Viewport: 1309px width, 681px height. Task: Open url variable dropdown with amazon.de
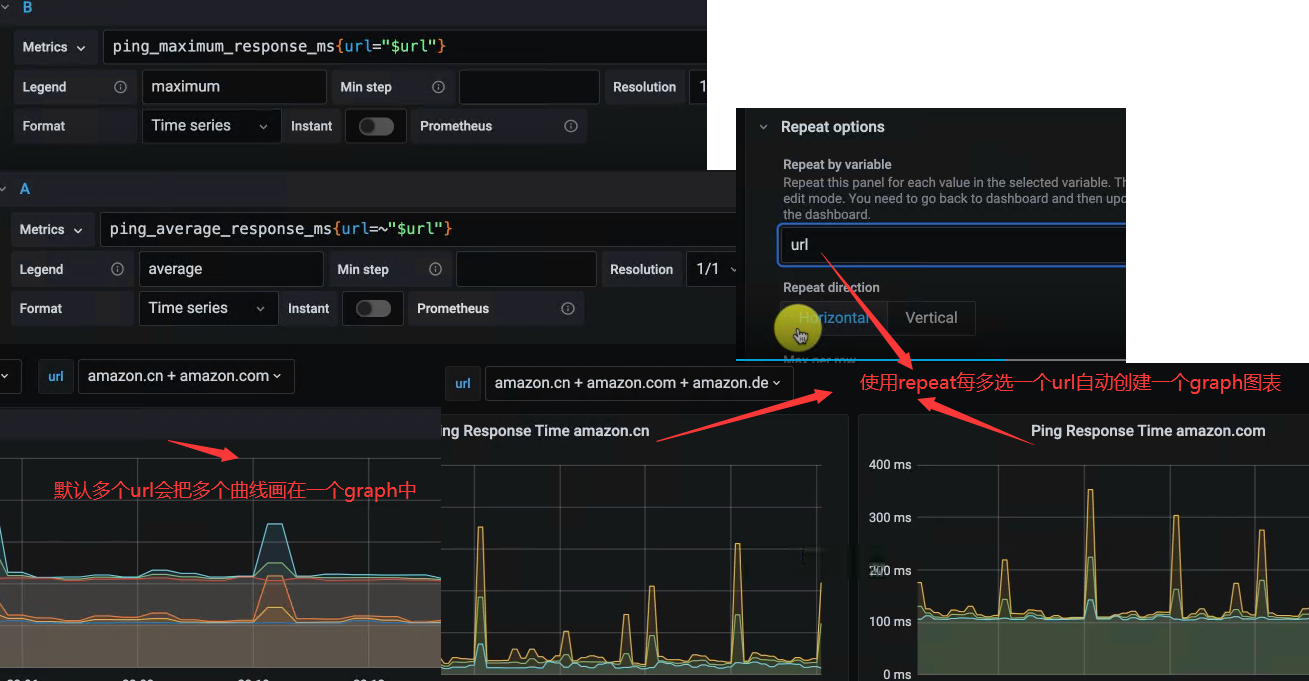pyautogui.click(x=638, y=383)
